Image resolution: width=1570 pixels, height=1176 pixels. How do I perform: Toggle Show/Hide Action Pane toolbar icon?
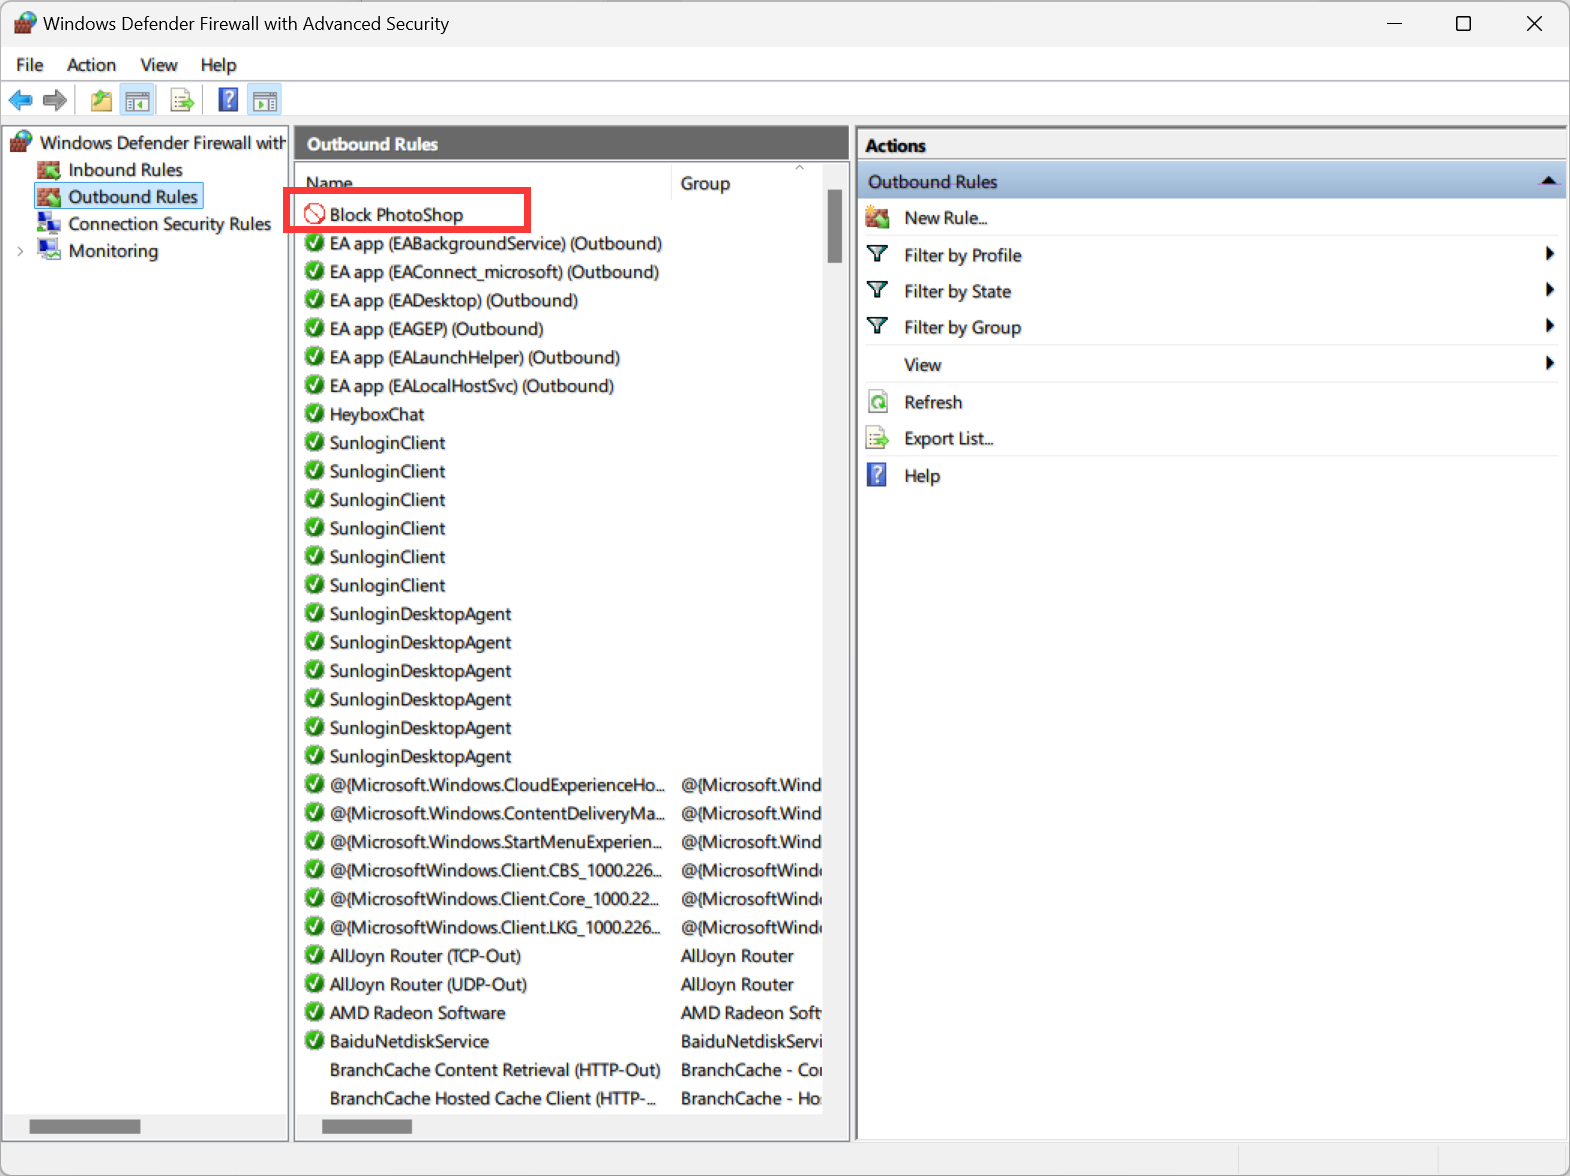coord(265,100)
